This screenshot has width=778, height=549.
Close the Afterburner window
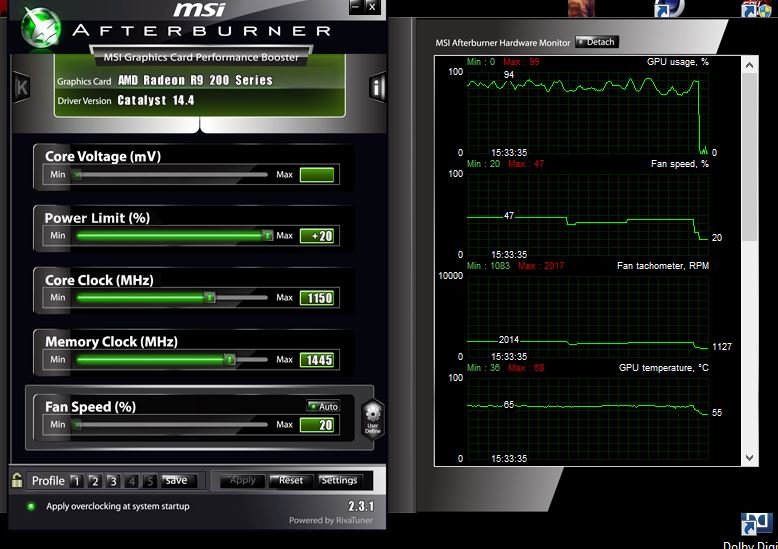click(x=372, y=7)
